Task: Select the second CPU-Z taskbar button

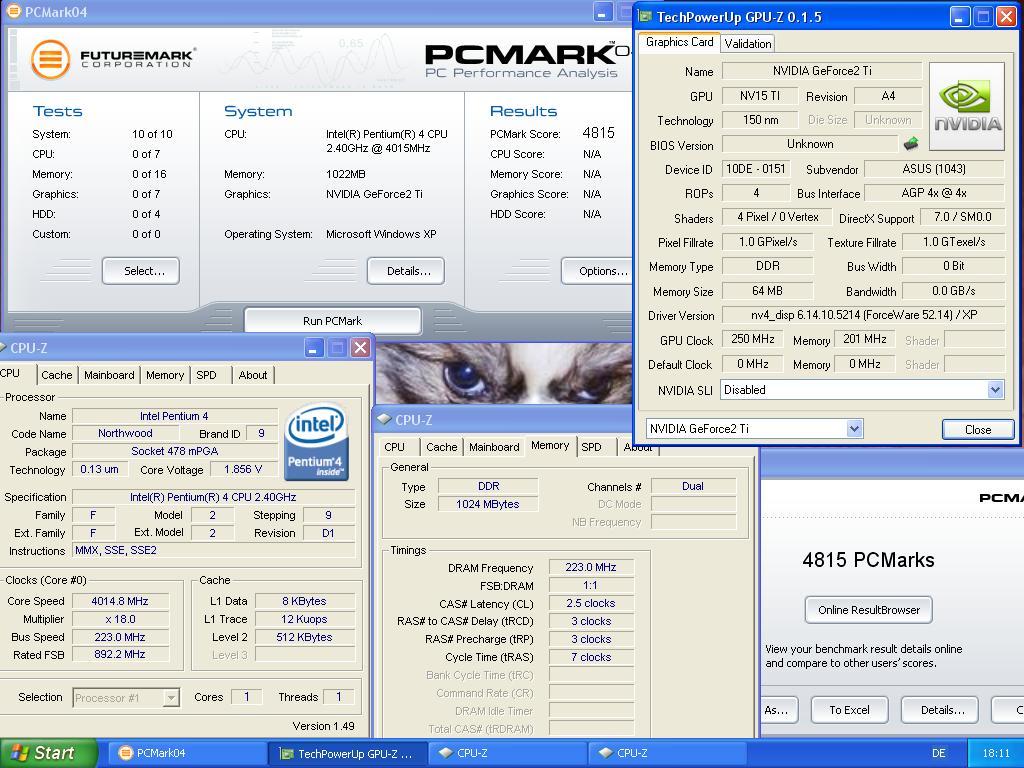Action: point(666,753)
